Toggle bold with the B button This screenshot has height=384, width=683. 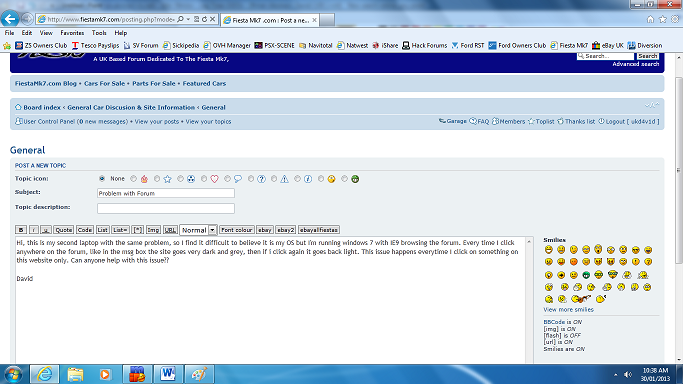21,230
